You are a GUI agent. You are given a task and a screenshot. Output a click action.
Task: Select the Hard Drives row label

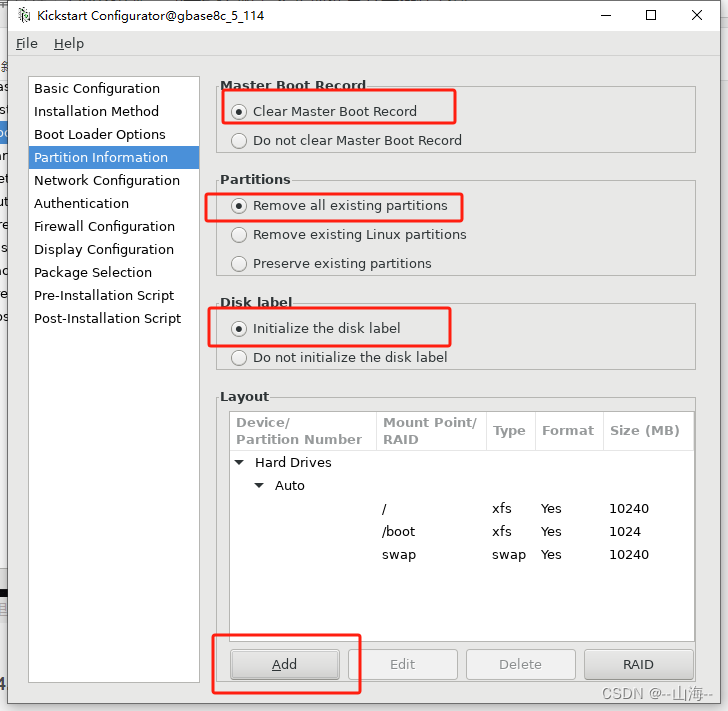coord(293,463)
